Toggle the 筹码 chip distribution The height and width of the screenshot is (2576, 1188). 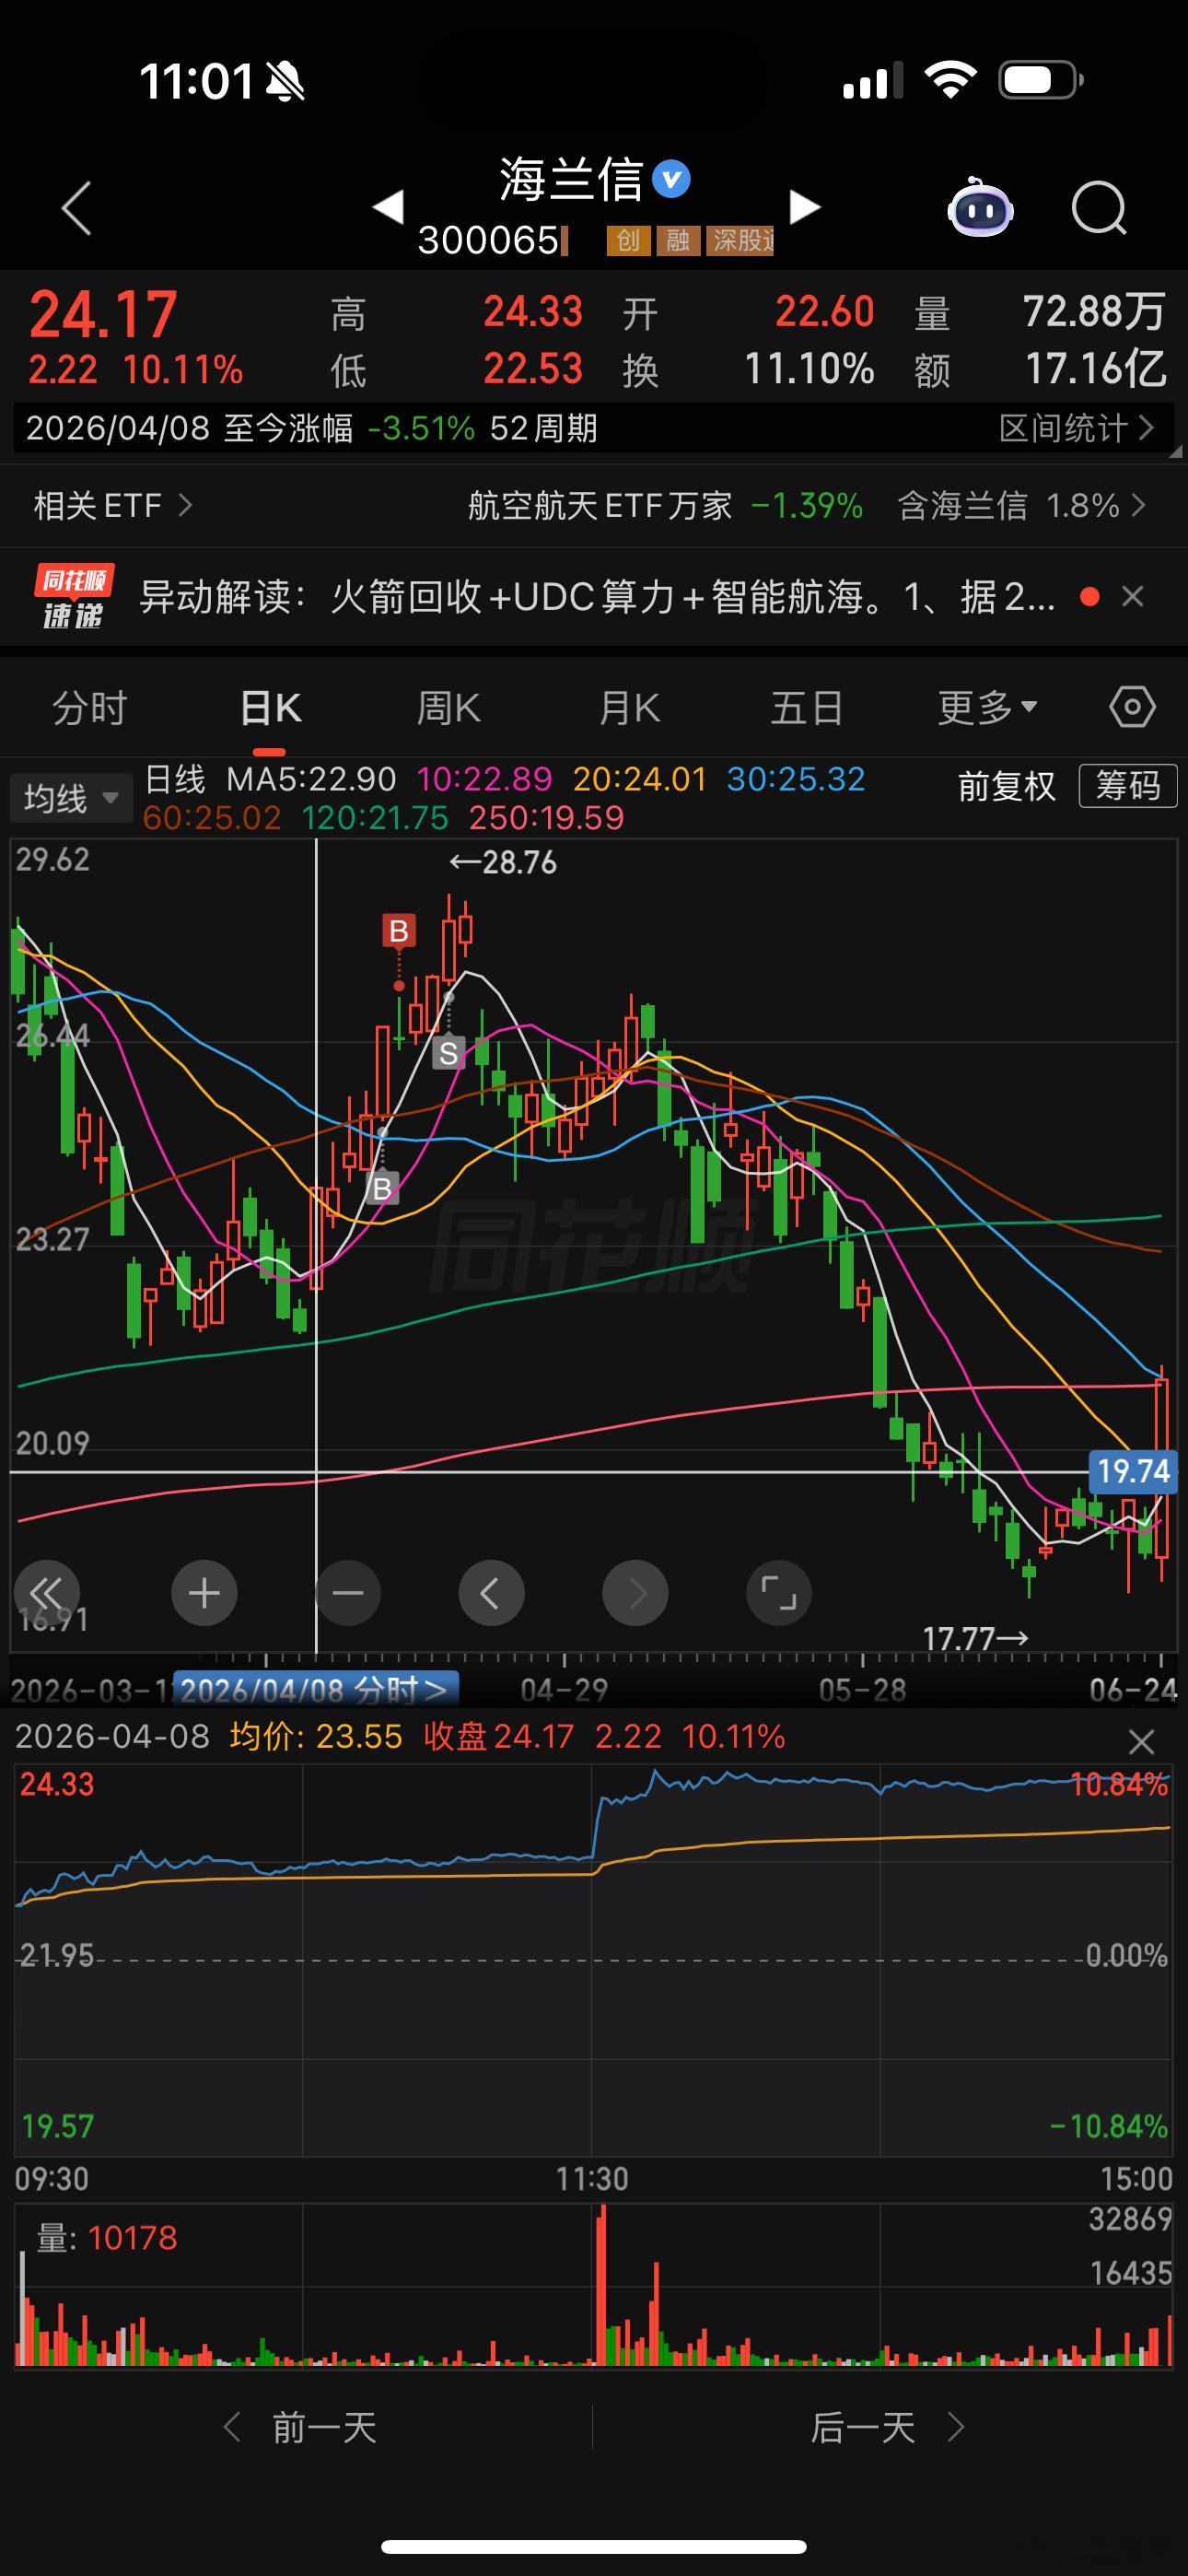point(1128,786)
